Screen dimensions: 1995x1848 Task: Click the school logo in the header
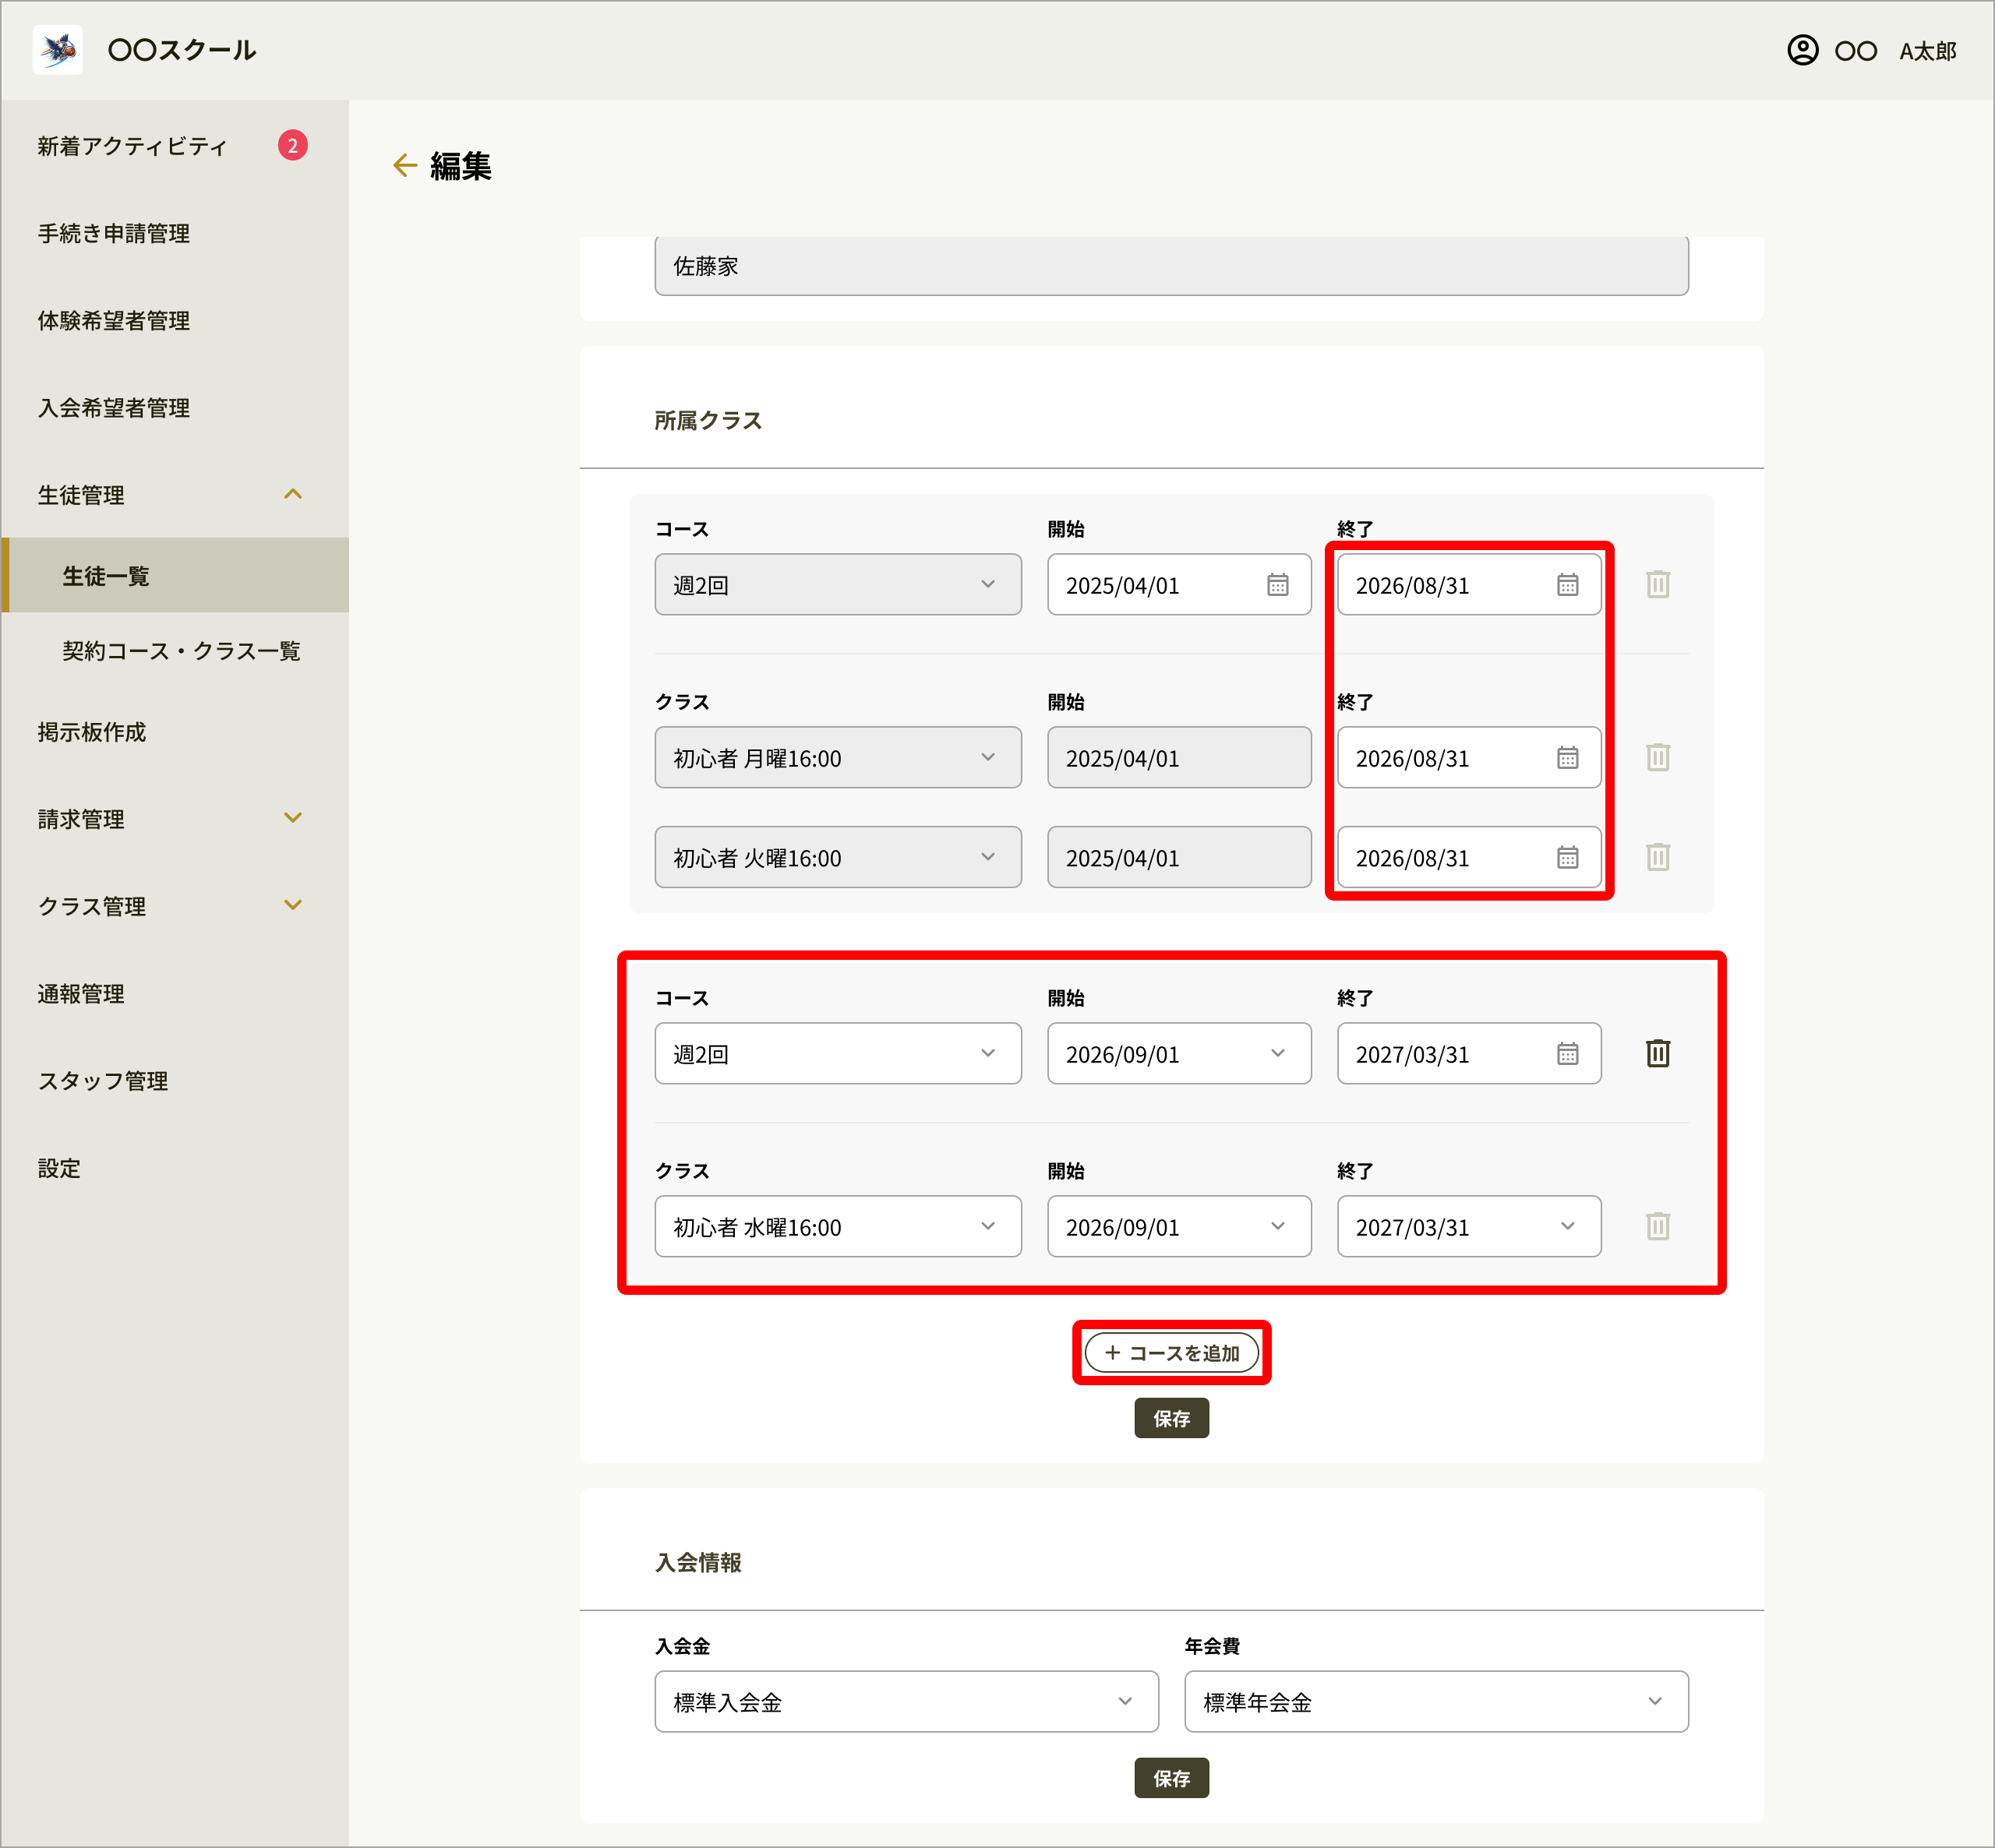(x=58, y=50)
